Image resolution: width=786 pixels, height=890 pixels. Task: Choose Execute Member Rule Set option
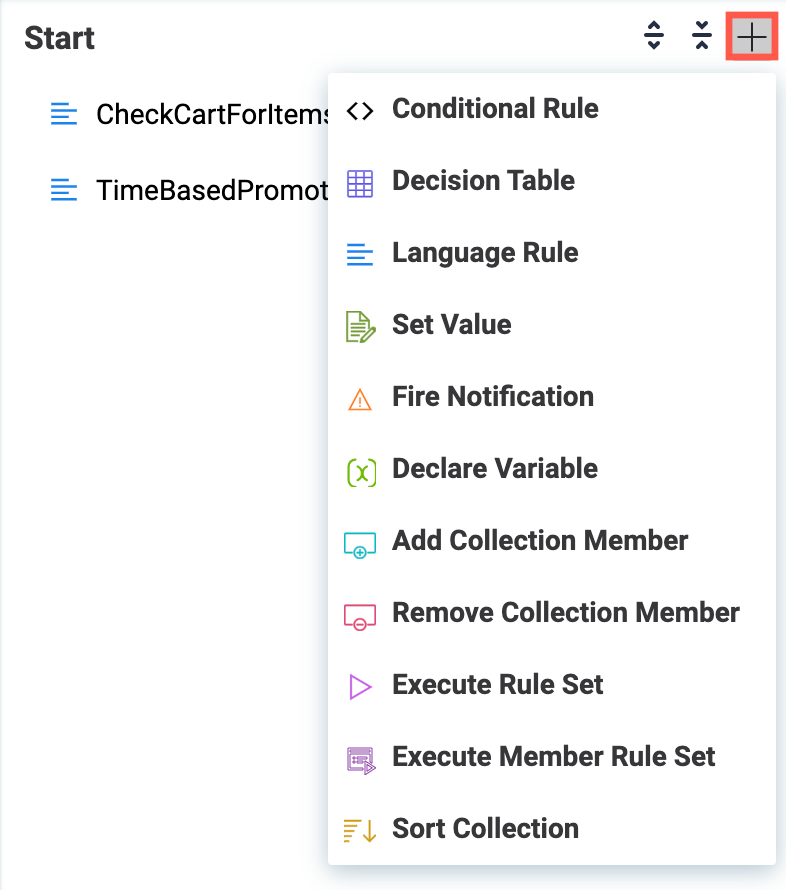tap(553, 757)
